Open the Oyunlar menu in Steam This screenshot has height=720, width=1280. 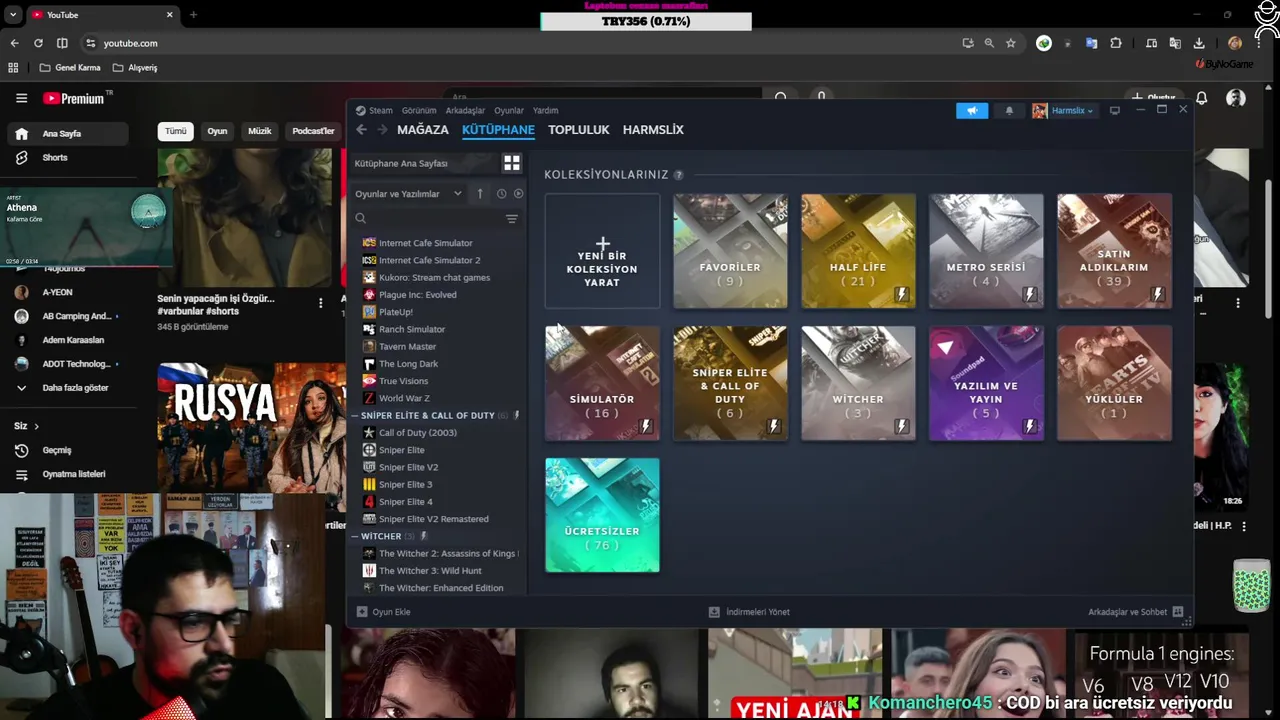(x=509, y=110)
